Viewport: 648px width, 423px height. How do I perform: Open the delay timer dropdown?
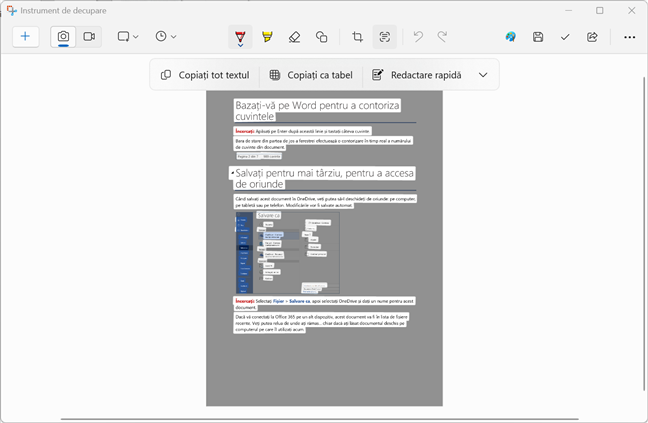pyautogui.click(x=166, y=37)
